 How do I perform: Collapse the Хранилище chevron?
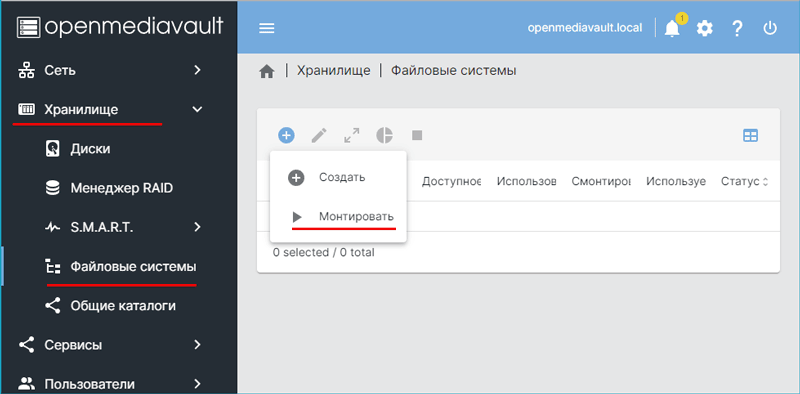pos(197,109)
